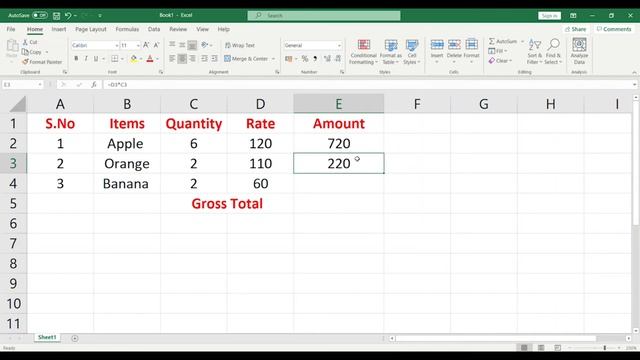Open Analyze Data pane
Image resolution: width=640 pixels, height=360 pixels.
point(579,51)
